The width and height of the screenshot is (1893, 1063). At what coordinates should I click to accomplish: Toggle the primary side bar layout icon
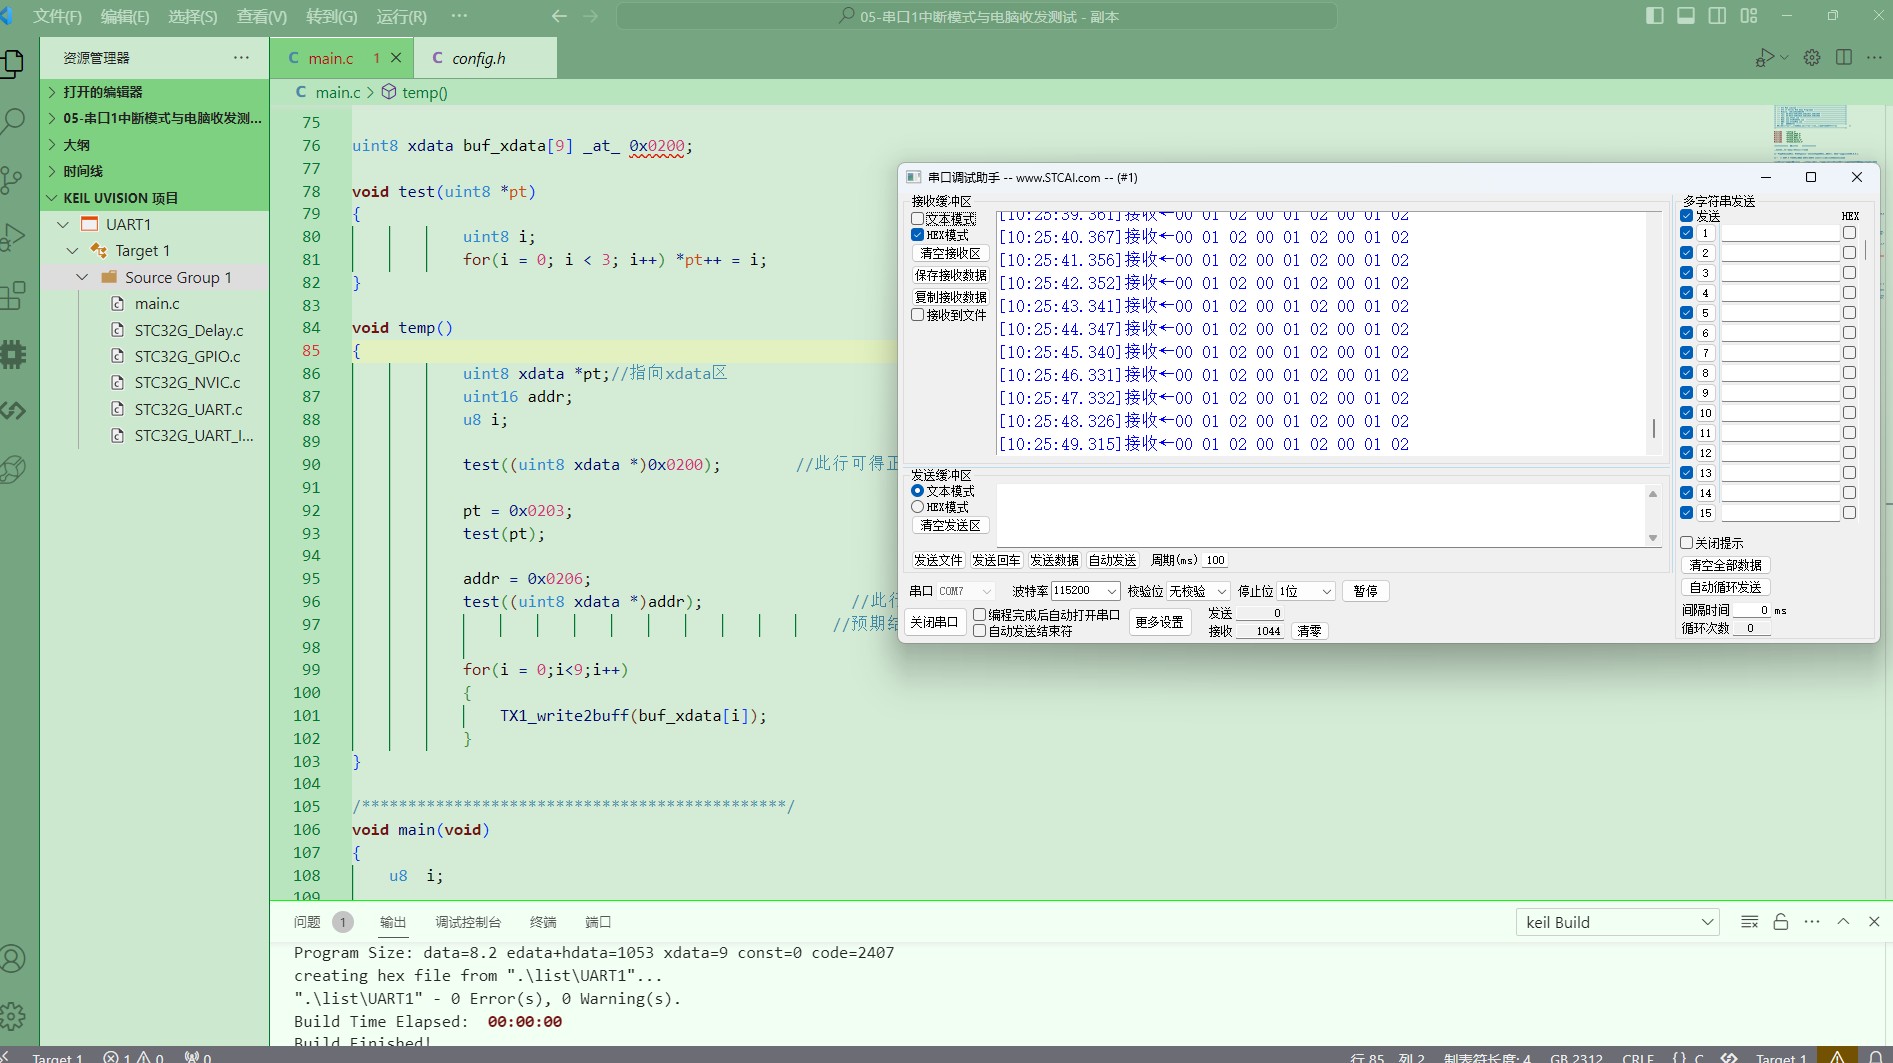point(1655,16)
